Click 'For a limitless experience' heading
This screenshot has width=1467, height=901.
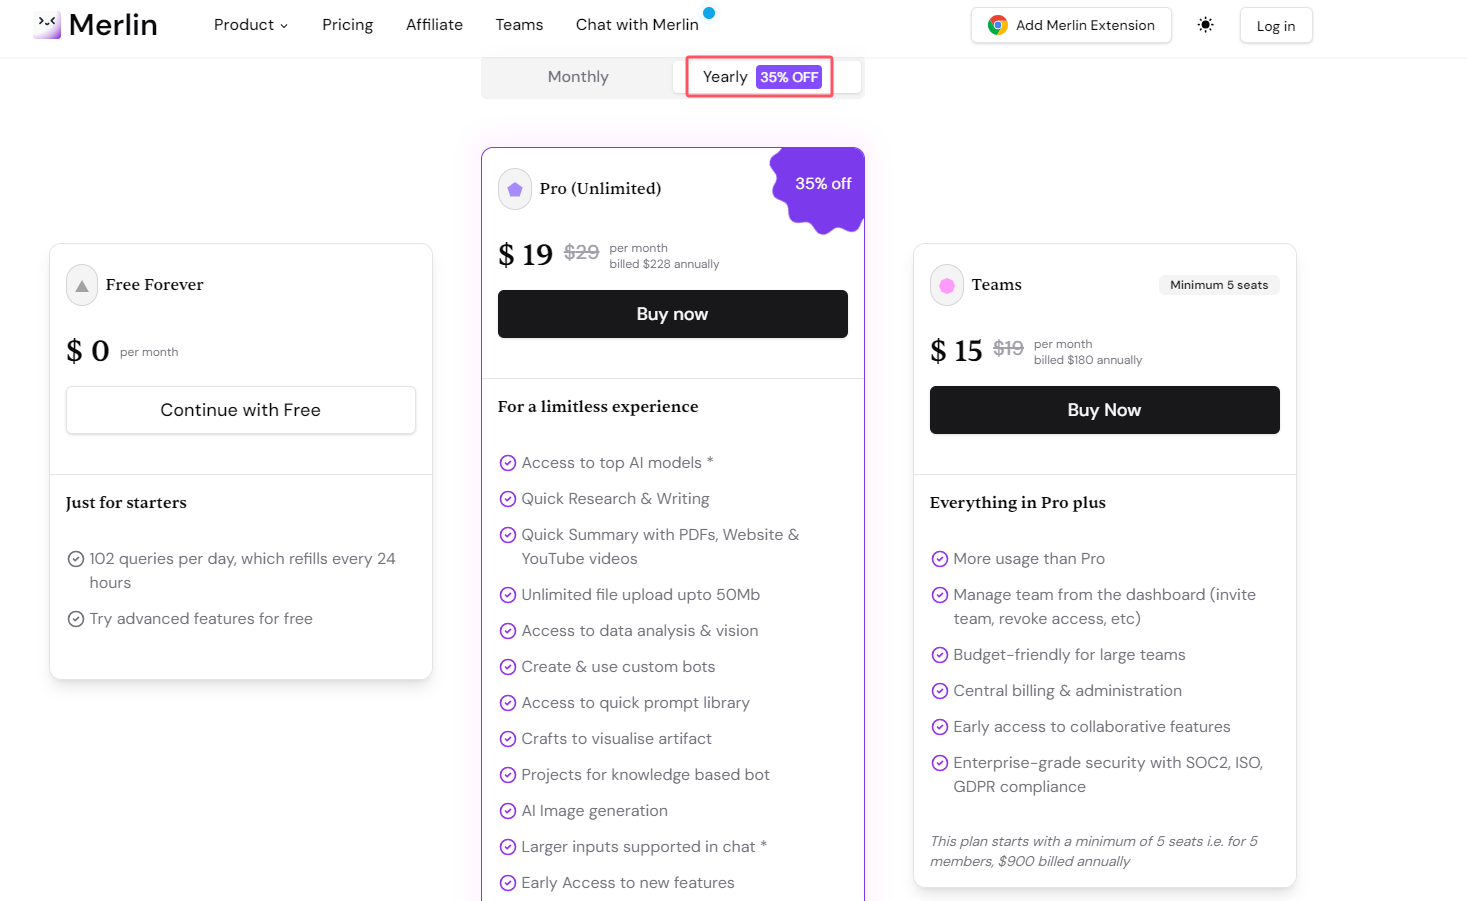coord(598,407)
